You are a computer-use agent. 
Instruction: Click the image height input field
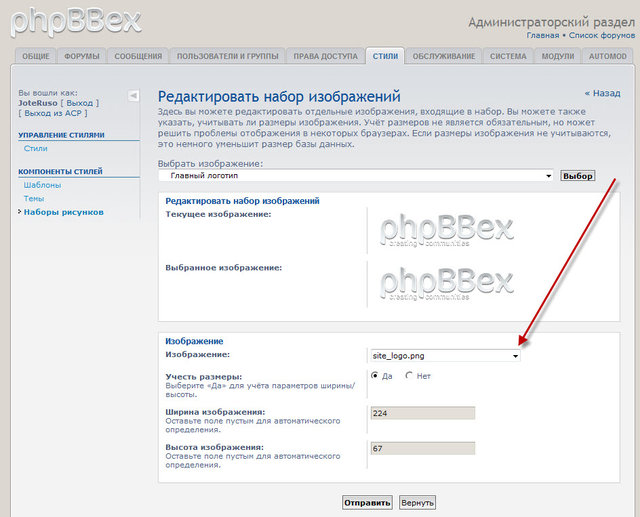[x=421, y=449]
